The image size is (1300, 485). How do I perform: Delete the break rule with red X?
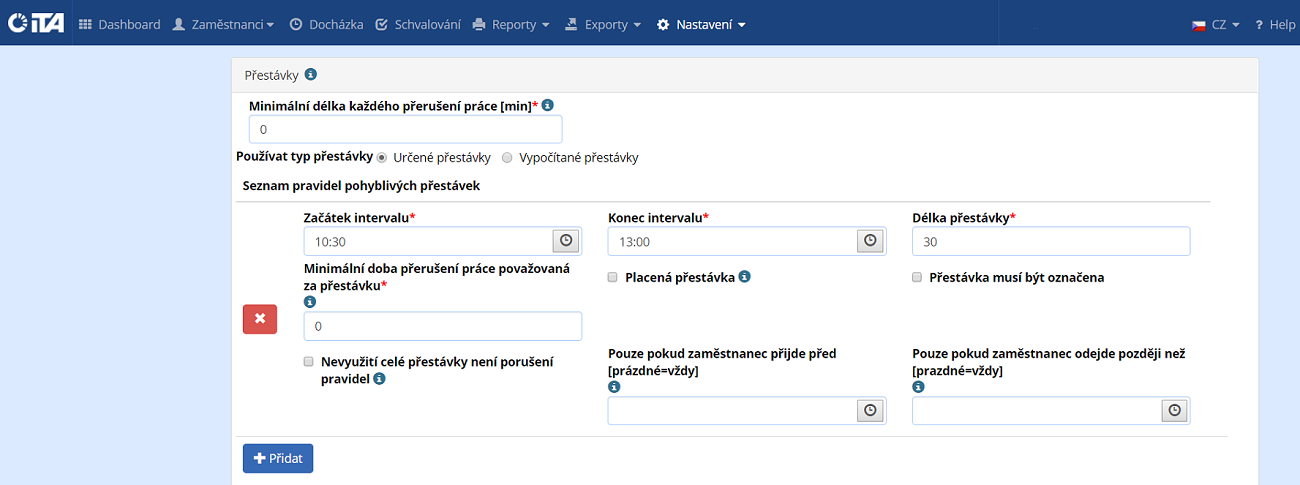pos(260,319)
